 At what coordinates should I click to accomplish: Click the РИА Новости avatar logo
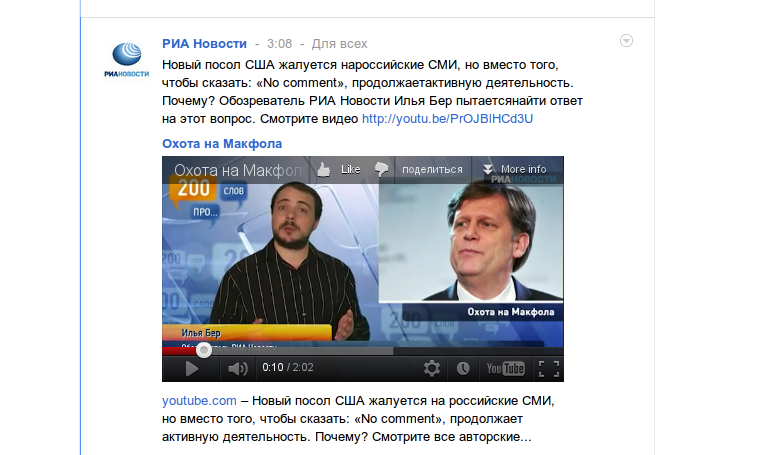pos(127,60)
